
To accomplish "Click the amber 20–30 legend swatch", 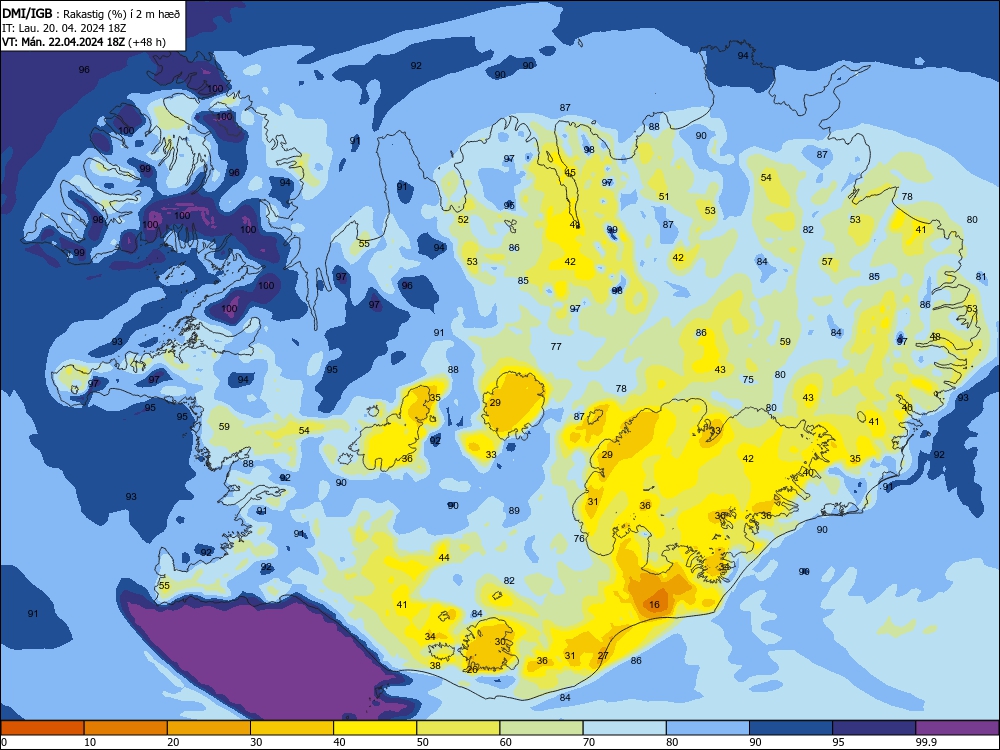I will 209,728.
